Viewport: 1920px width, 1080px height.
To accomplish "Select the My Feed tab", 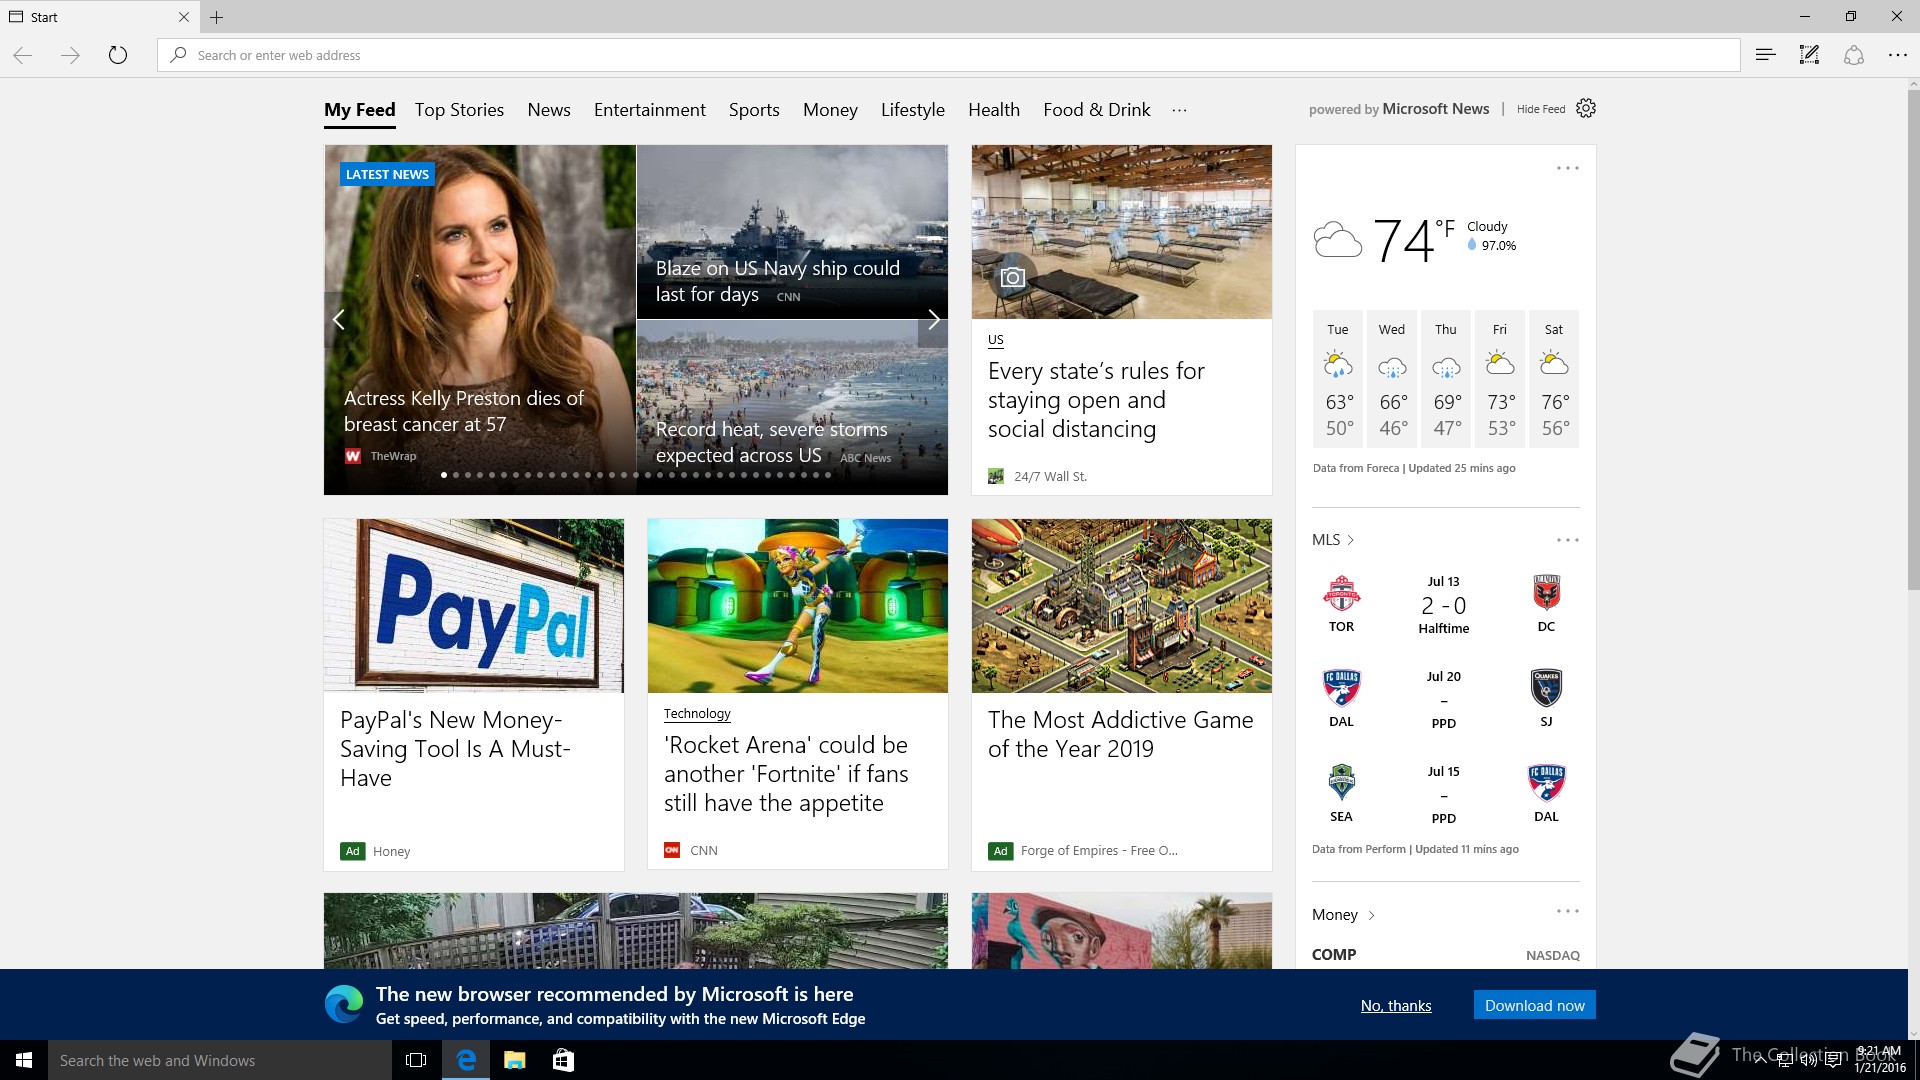I will point(360,110).
